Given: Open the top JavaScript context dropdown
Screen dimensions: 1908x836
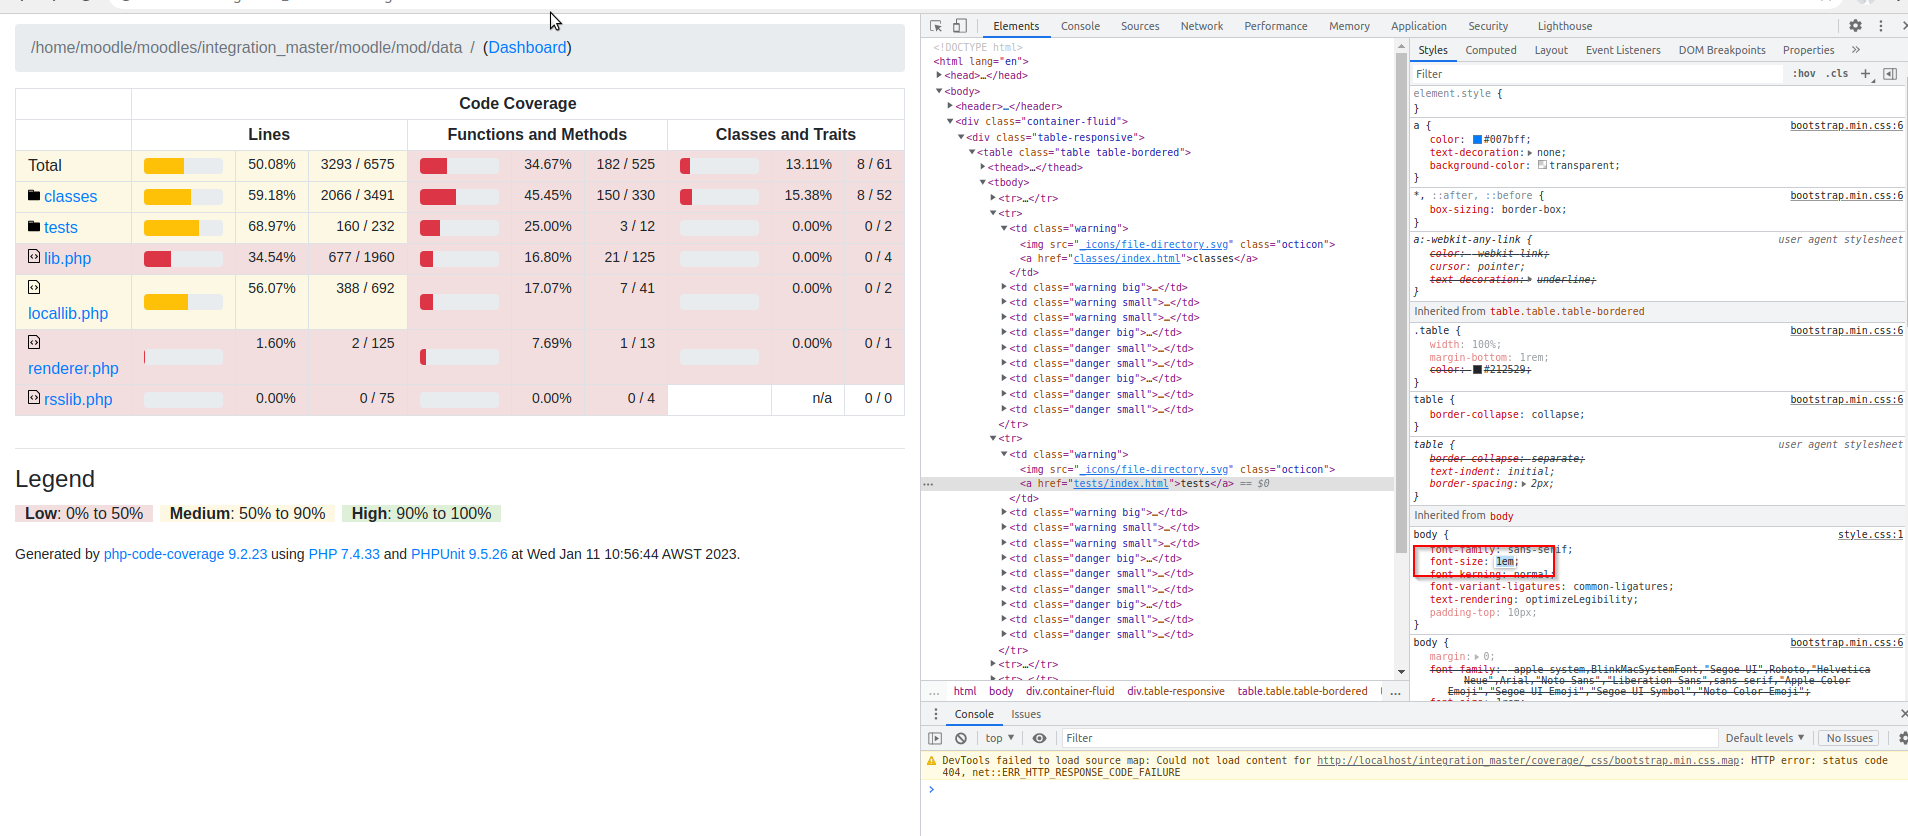Looking at the screenshot, I should tap(999, 738).
